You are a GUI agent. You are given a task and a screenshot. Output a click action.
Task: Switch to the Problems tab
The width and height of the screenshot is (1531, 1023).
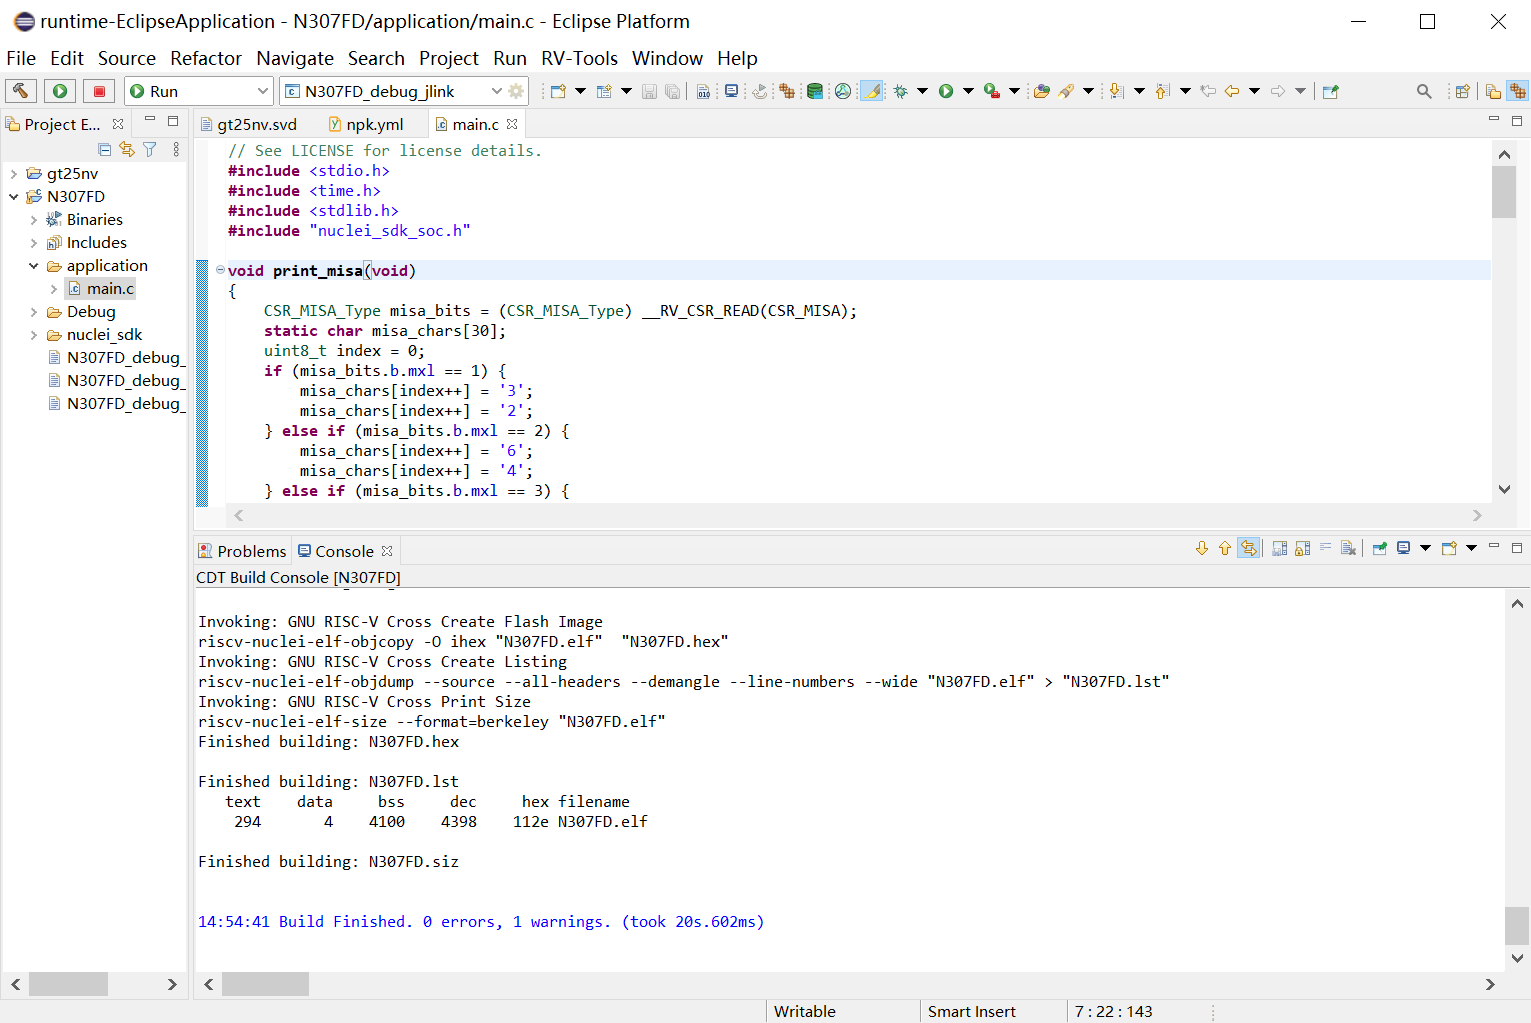tap(242, 551)
